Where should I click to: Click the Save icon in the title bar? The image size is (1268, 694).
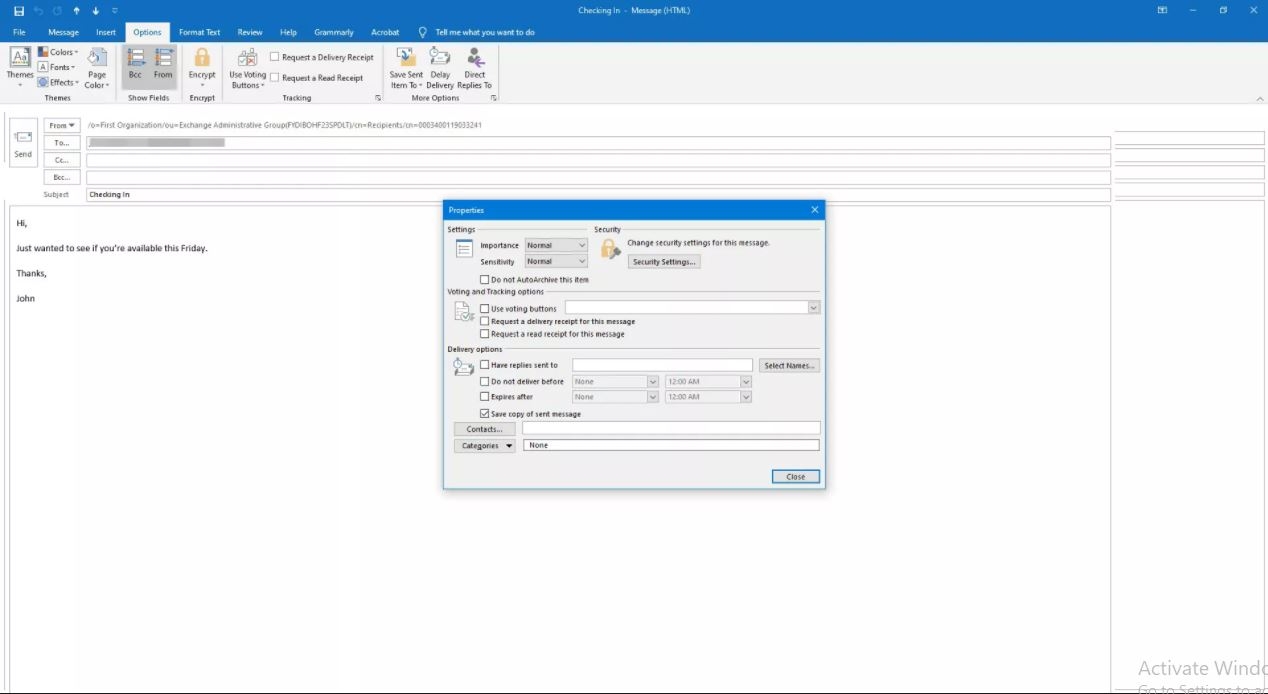pyautogui.click(x=19, y=10)
